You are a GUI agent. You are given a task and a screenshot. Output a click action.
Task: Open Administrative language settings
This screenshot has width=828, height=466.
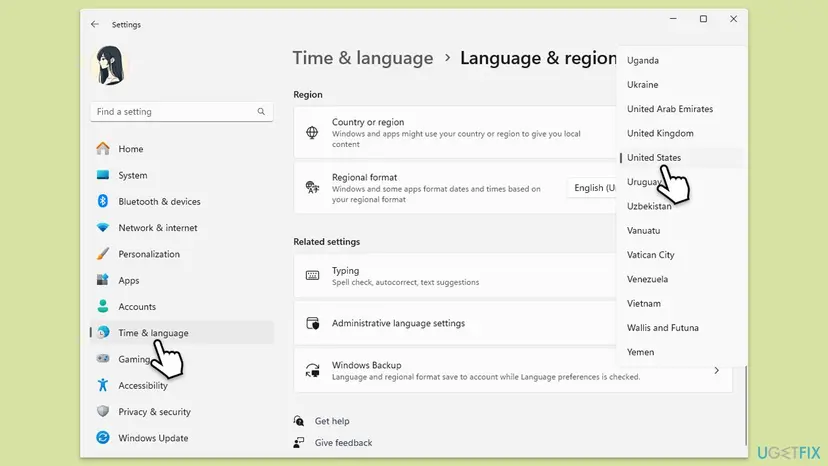(455, 323)
